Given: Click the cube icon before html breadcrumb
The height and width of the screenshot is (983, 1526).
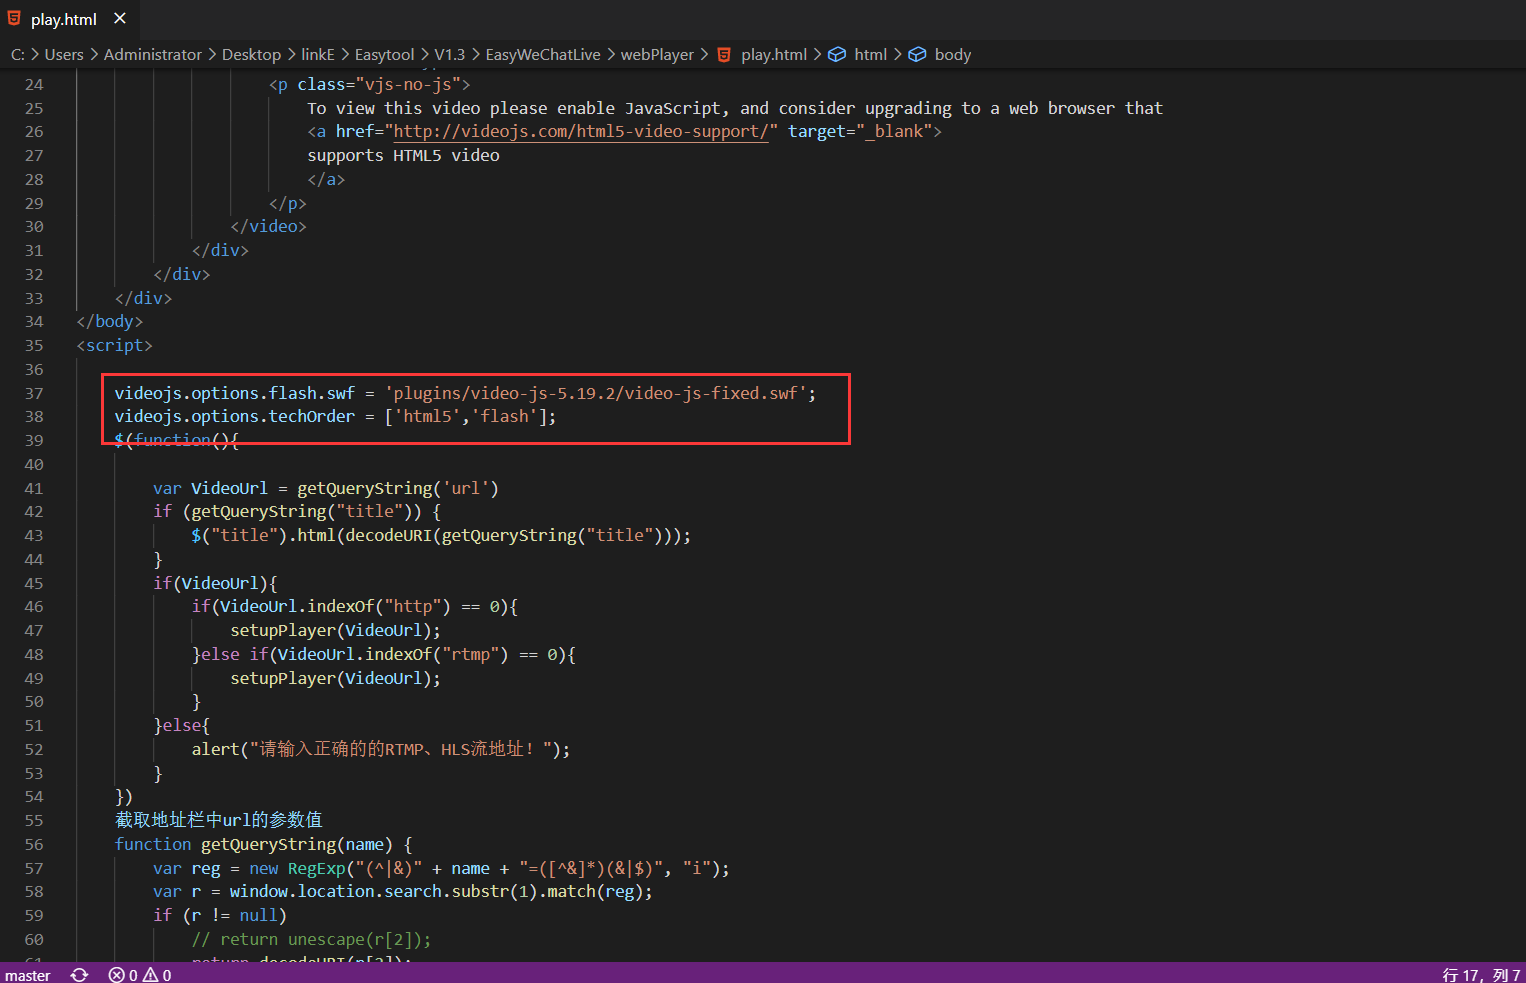Looking at the screenshot, I should (x=837, y=54).
